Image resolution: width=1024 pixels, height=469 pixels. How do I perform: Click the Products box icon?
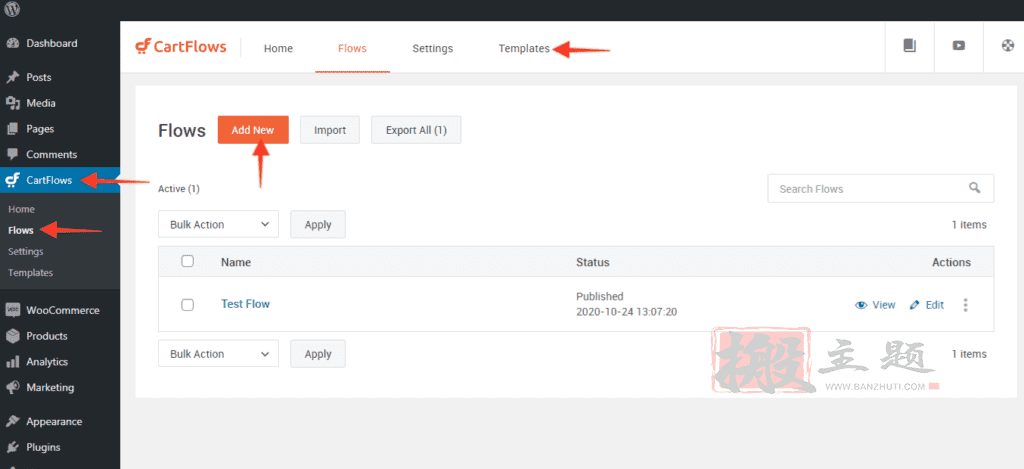(12, 336)
